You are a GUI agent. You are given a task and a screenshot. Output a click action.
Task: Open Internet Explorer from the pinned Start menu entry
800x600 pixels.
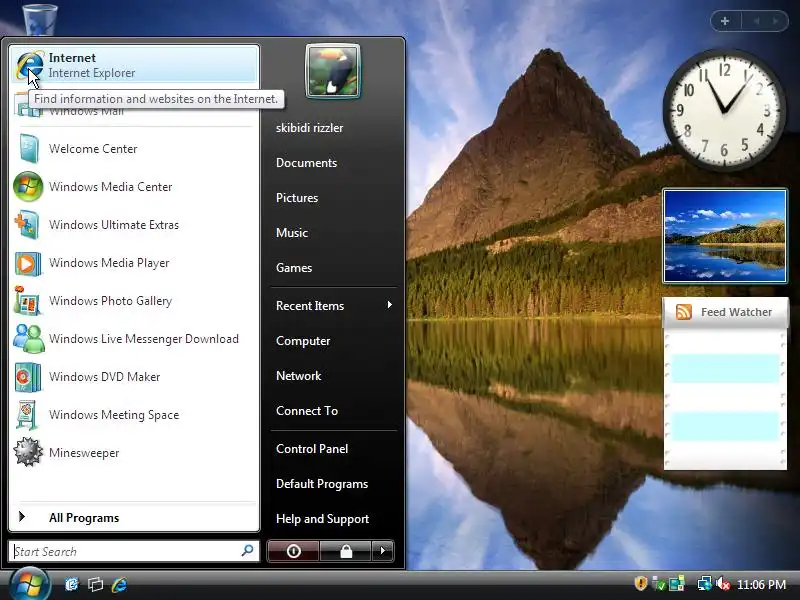click(134, 65)
